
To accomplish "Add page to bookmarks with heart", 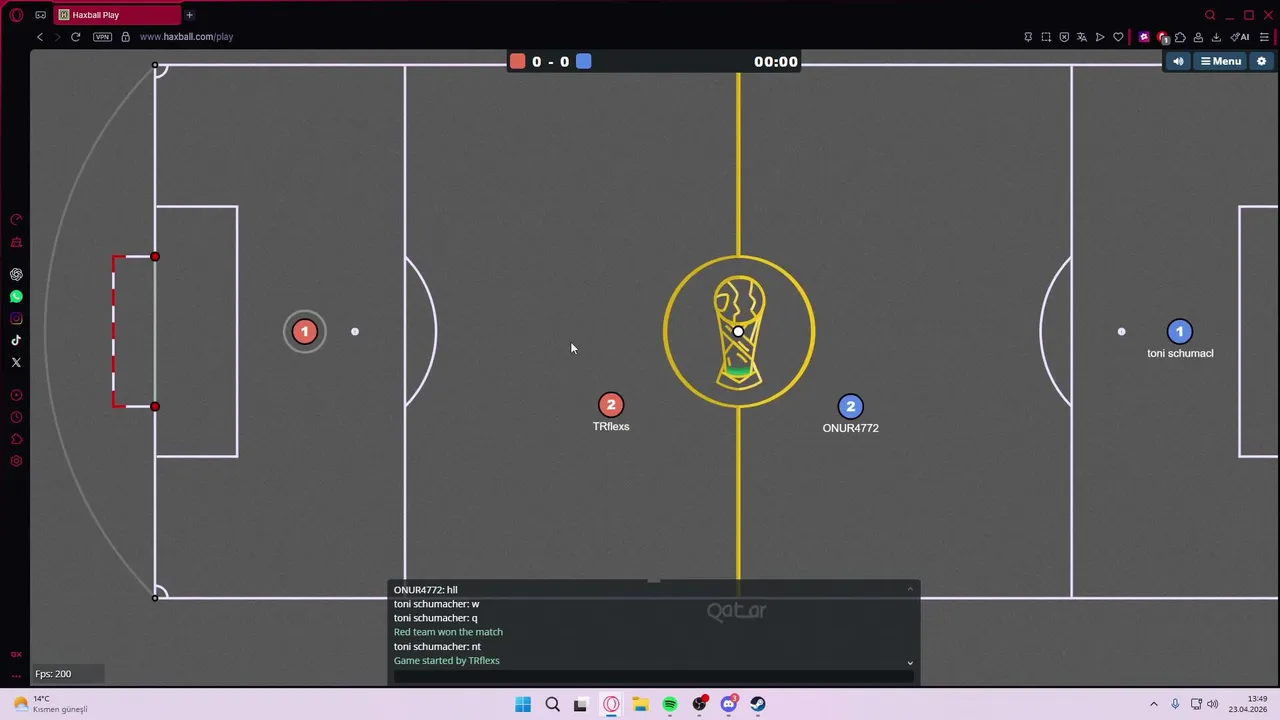I will click(1118, 37).
